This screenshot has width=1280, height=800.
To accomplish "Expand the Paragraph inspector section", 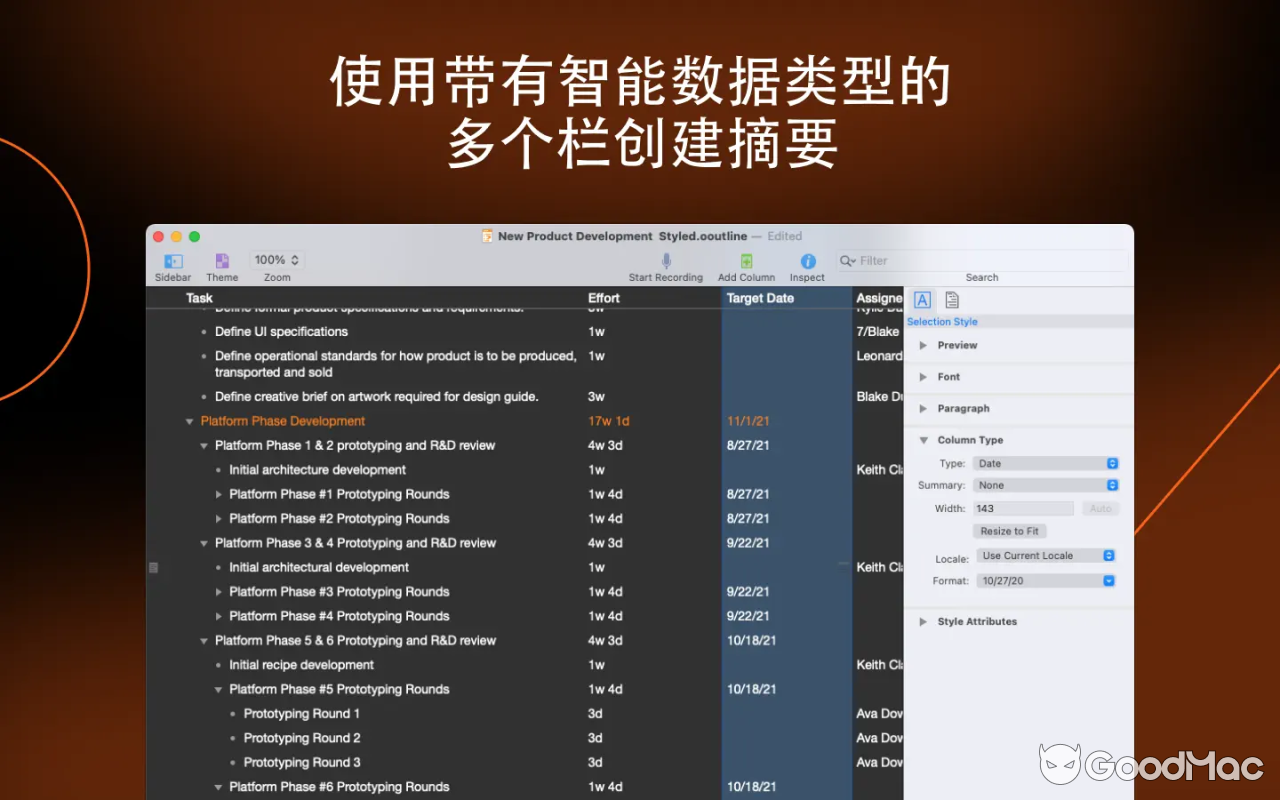I will coord(924,408).
